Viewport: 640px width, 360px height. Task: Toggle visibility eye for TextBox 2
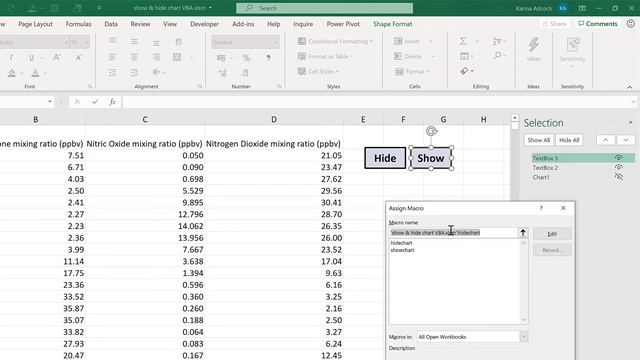pos(619,167)
